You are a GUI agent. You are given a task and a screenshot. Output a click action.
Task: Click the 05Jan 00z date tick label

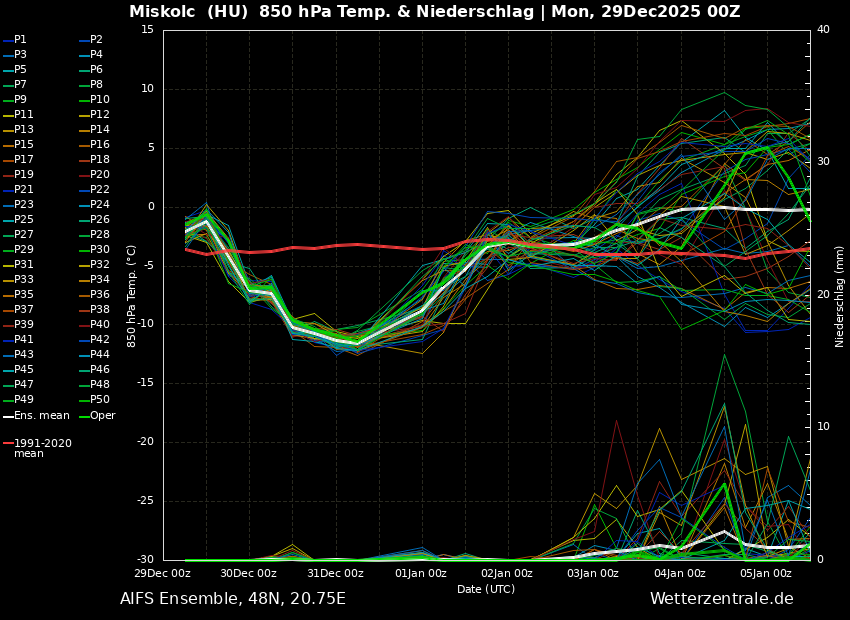click(x=766, y=573)
